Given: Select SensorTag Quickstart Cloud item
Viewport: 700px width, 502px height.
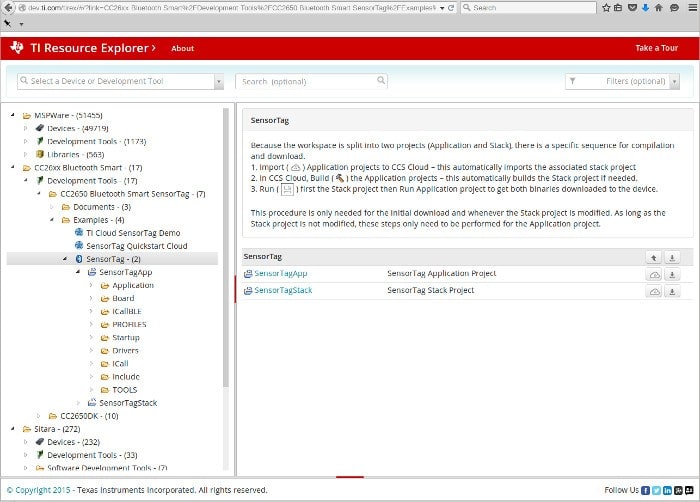Looking at the screenshot, I should 137,246.
